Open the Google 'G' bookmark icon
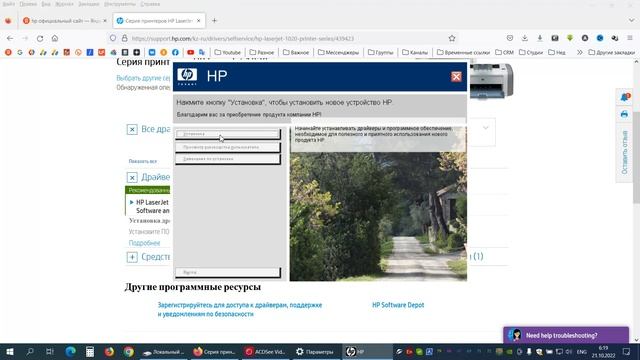This screenshot has height=360, width=640. pos(20,52)
